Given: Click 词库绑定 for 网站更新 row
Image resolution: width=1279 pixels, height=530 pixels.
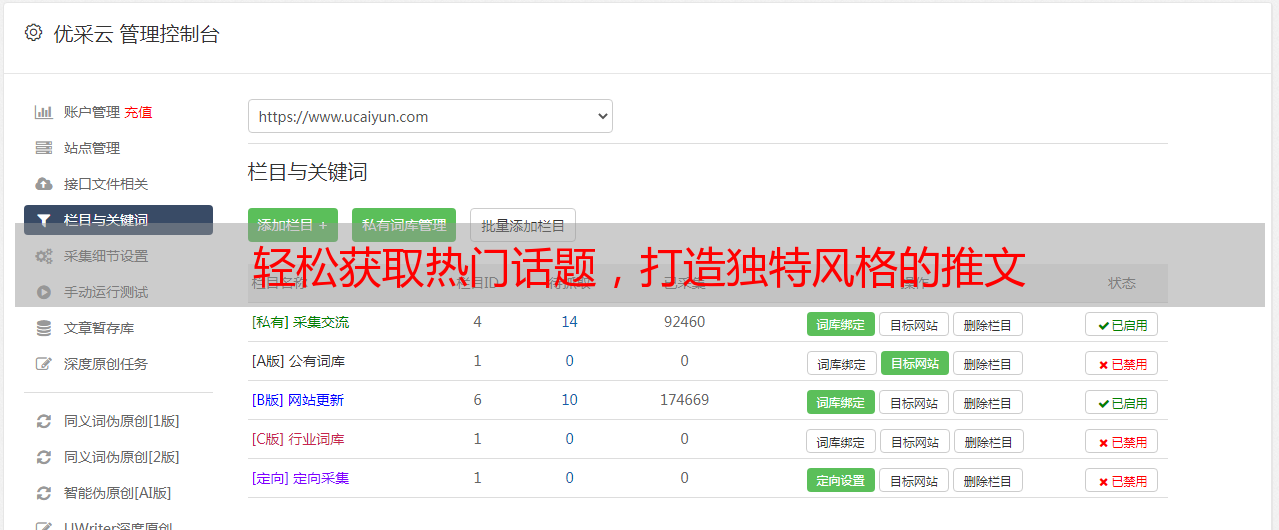Looking at the screenshot, I should click(841, 402).
